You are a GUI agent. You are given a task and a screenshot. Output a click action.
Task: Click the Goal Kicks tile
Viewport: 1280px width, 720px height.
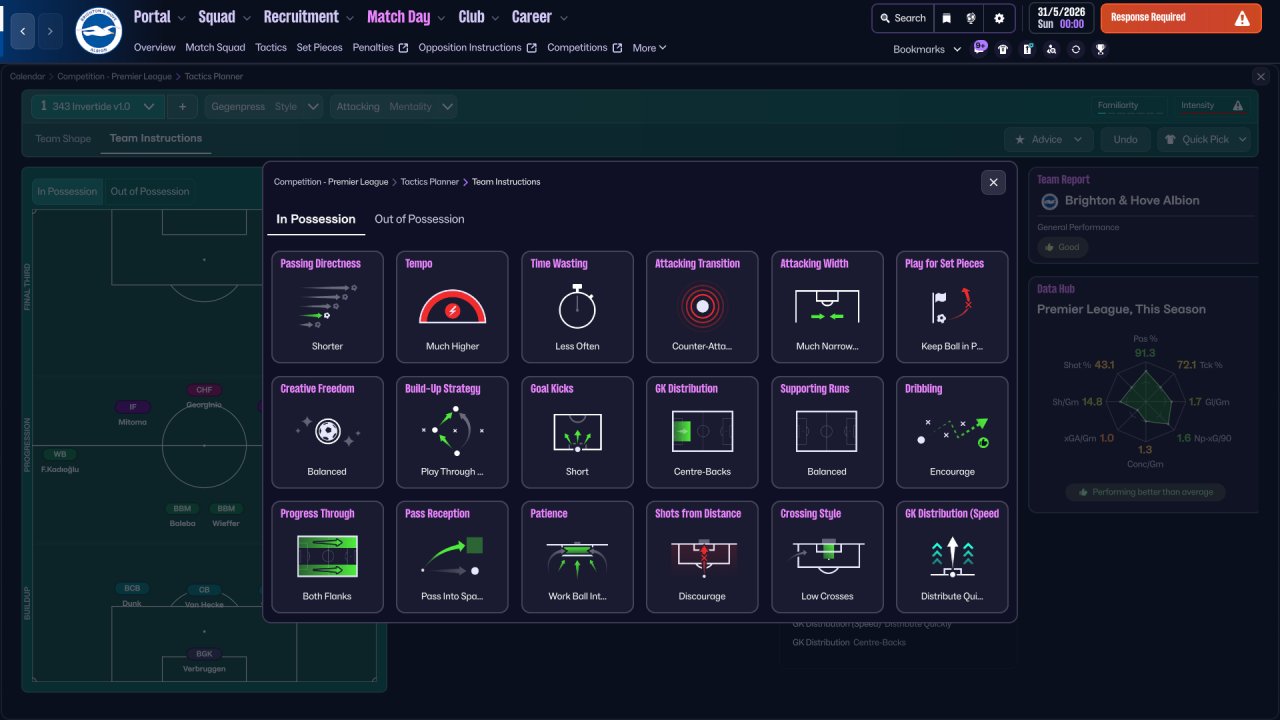point(577,432)
